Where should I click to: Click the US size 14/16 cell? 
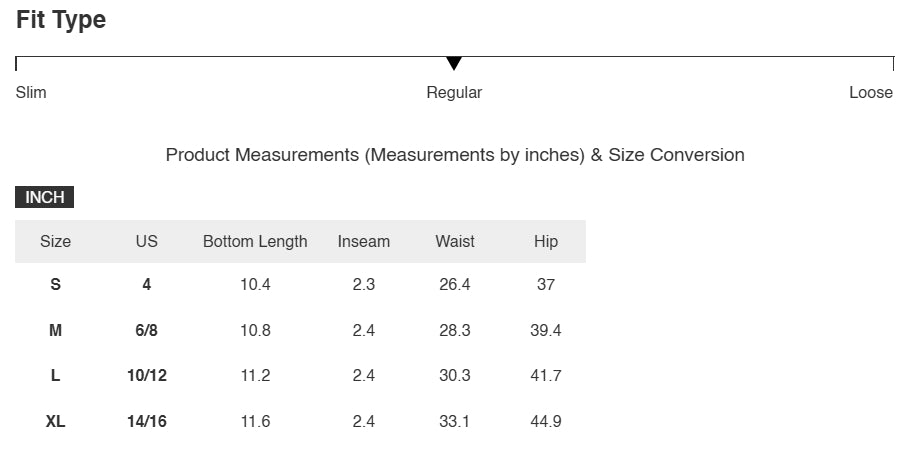pos(147,421)
